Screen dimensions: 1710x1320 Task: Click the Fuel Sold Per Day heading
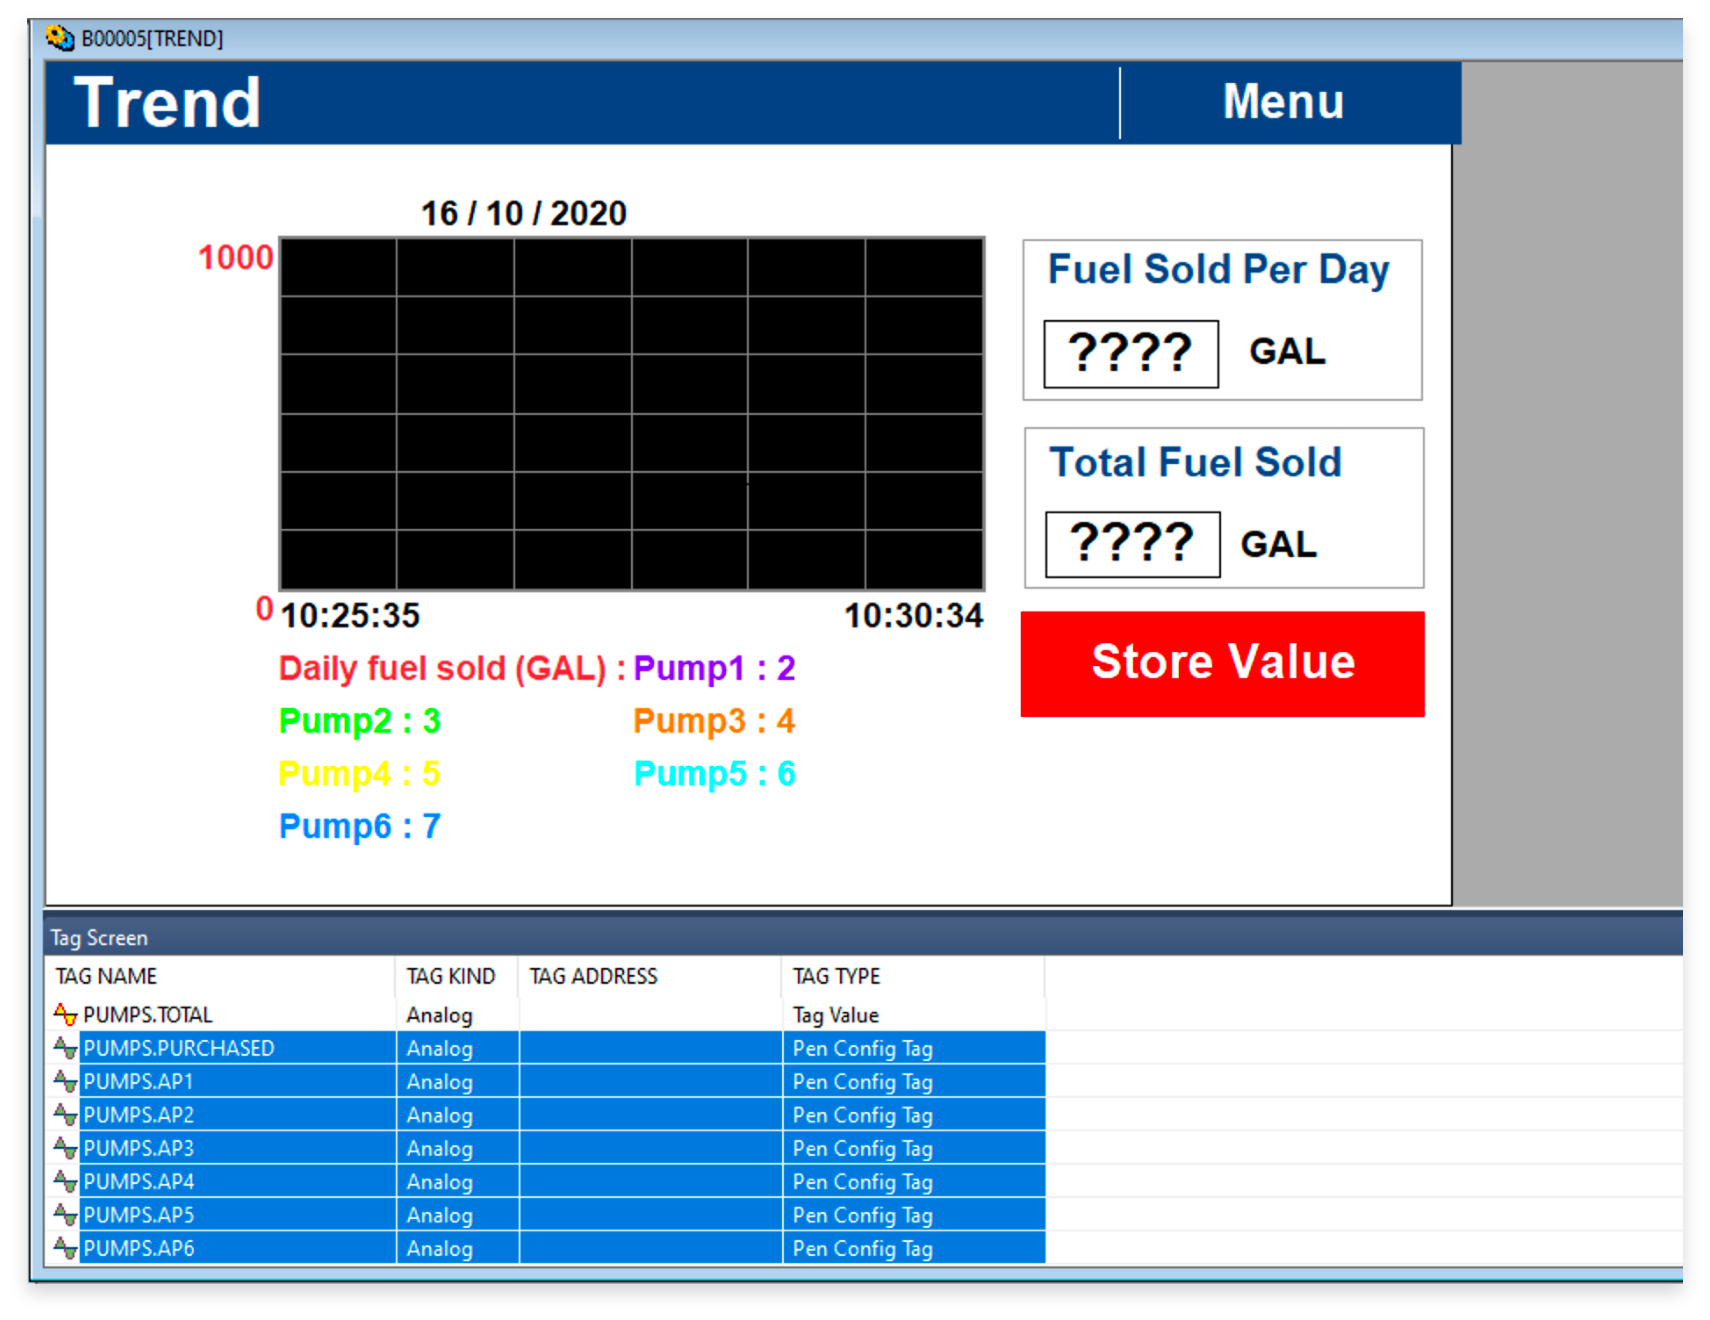pos(1218,271)
